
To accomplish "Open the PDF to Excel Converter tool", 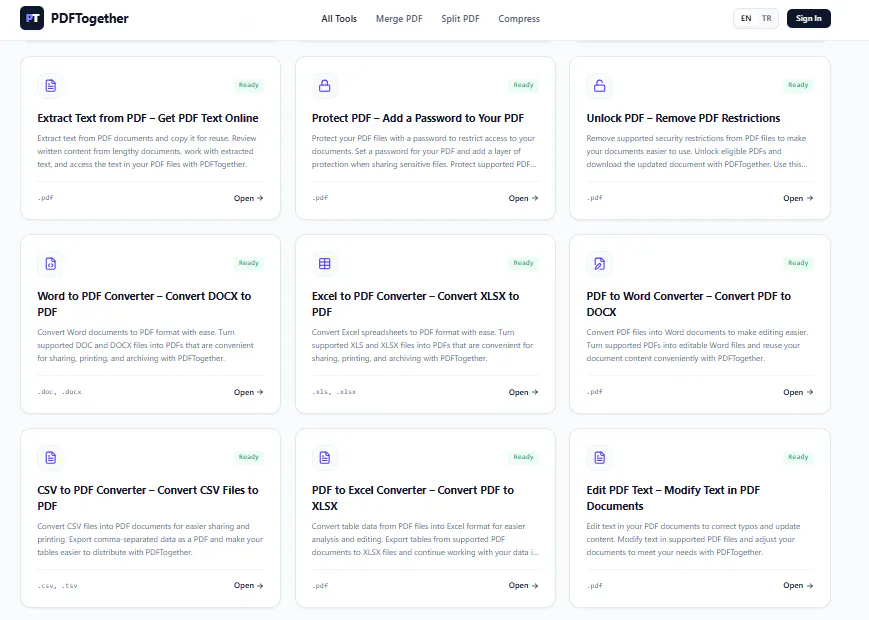I will point(523,586).
